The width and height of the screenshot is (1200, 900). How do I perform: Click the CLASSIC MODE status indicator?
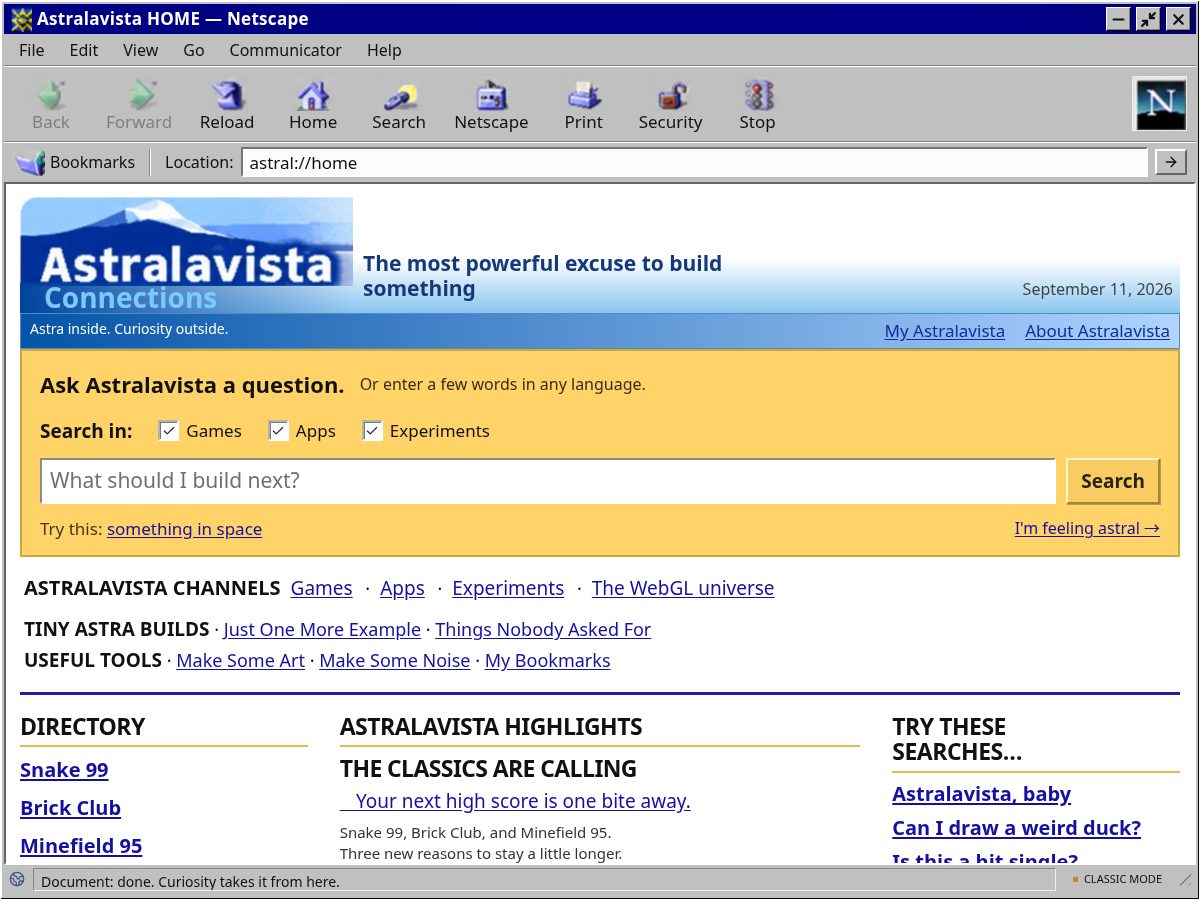1117,880
